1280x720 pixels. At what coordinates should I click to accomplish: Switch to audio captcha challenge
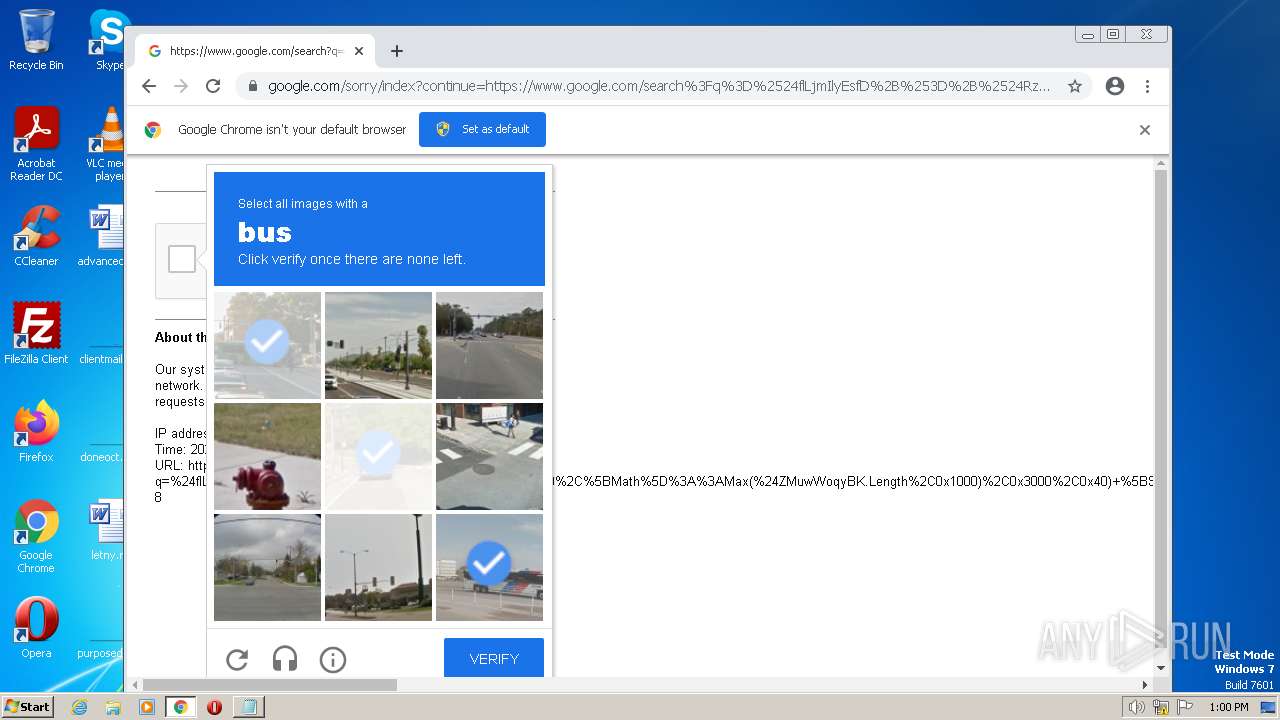point(285,659)
